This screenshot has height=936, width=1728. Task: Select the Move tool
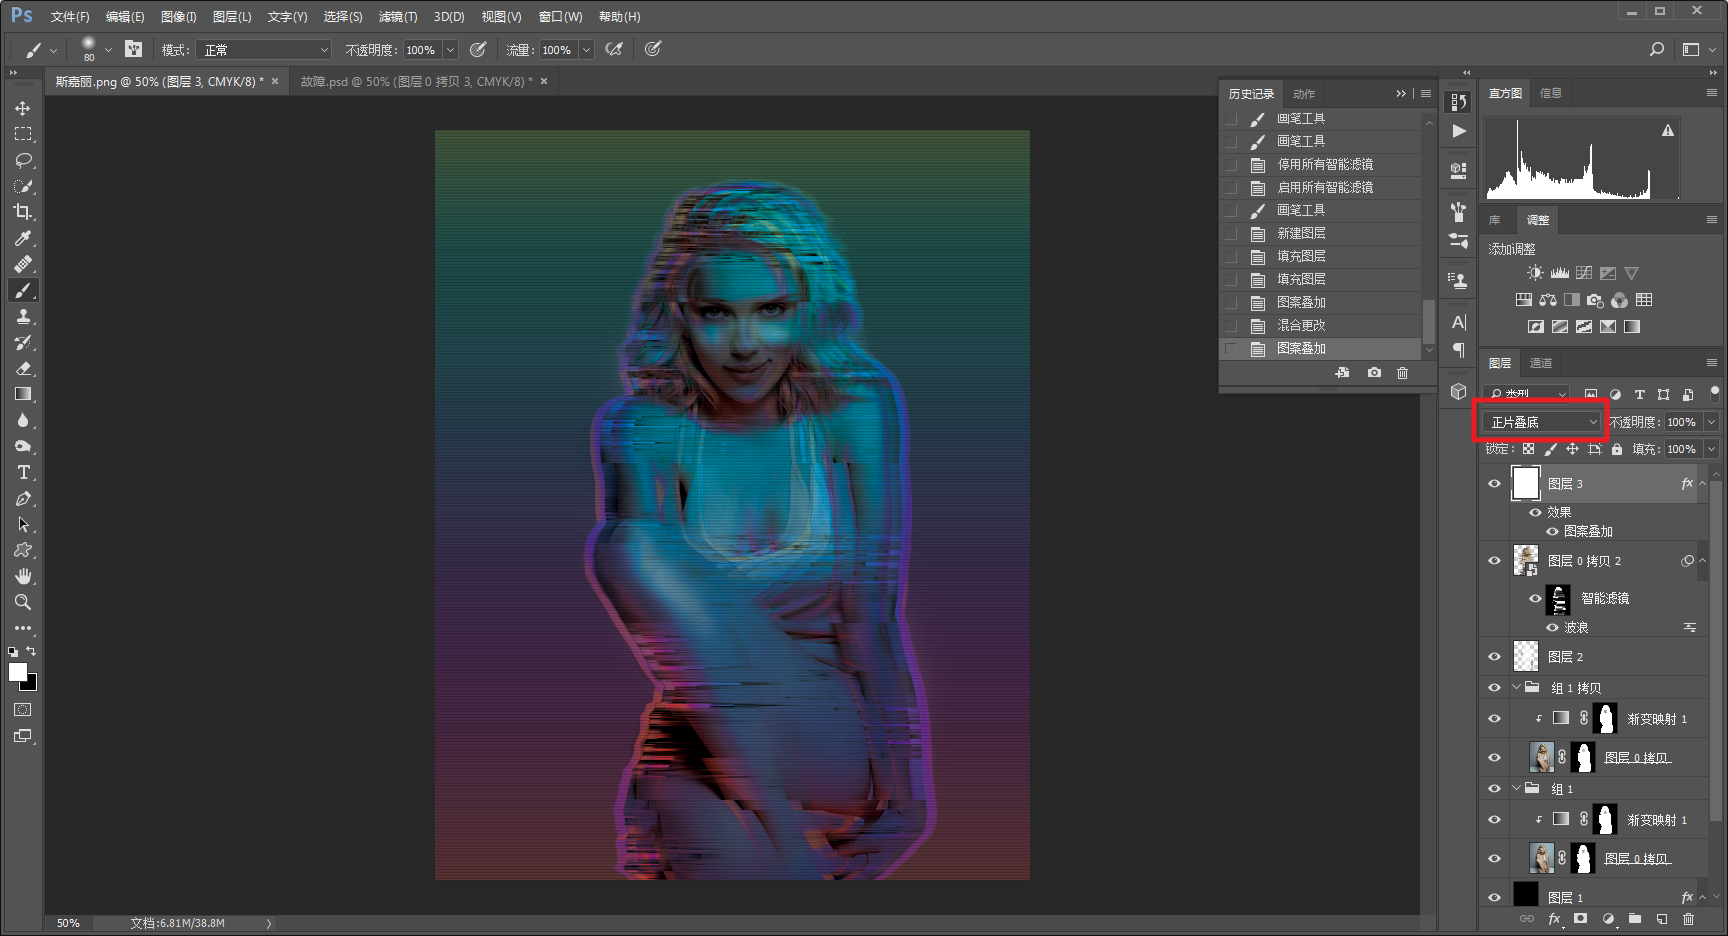(x=22, y=108)
